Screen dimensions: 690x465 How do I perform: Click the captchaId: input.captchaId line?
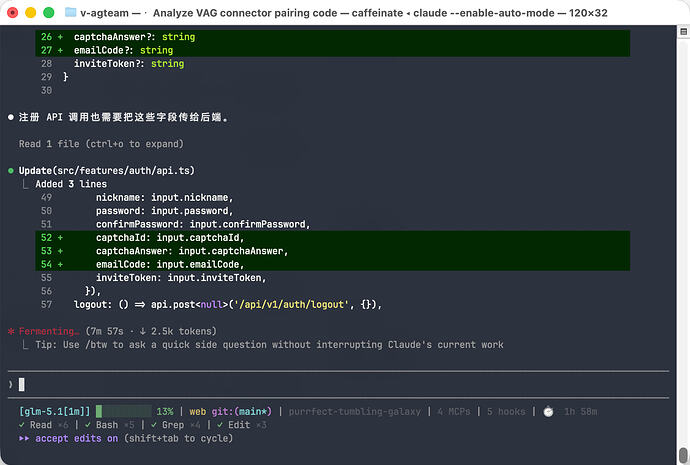(x=170, y=238)
